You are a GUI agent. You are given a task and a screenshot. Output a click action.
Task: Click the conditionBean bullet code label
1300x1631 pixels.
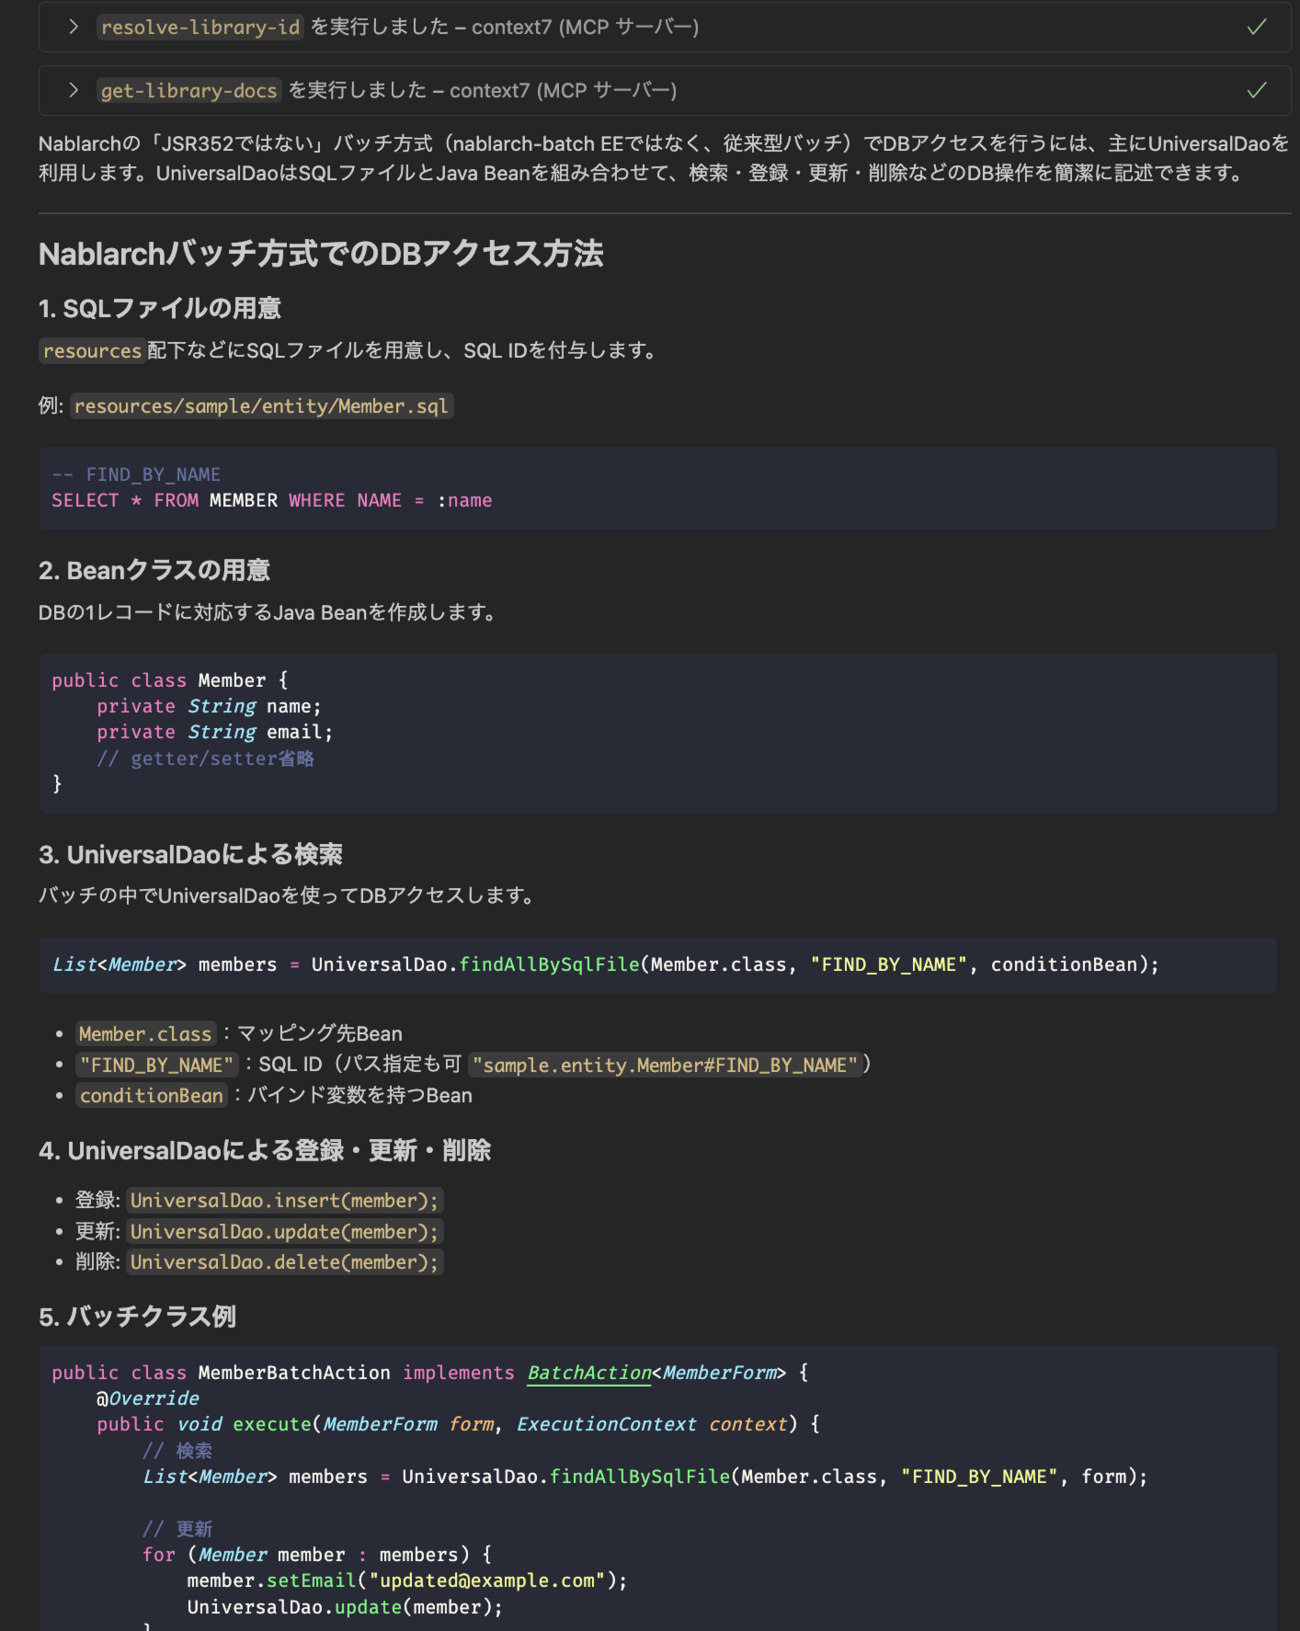pos(152,1096)
